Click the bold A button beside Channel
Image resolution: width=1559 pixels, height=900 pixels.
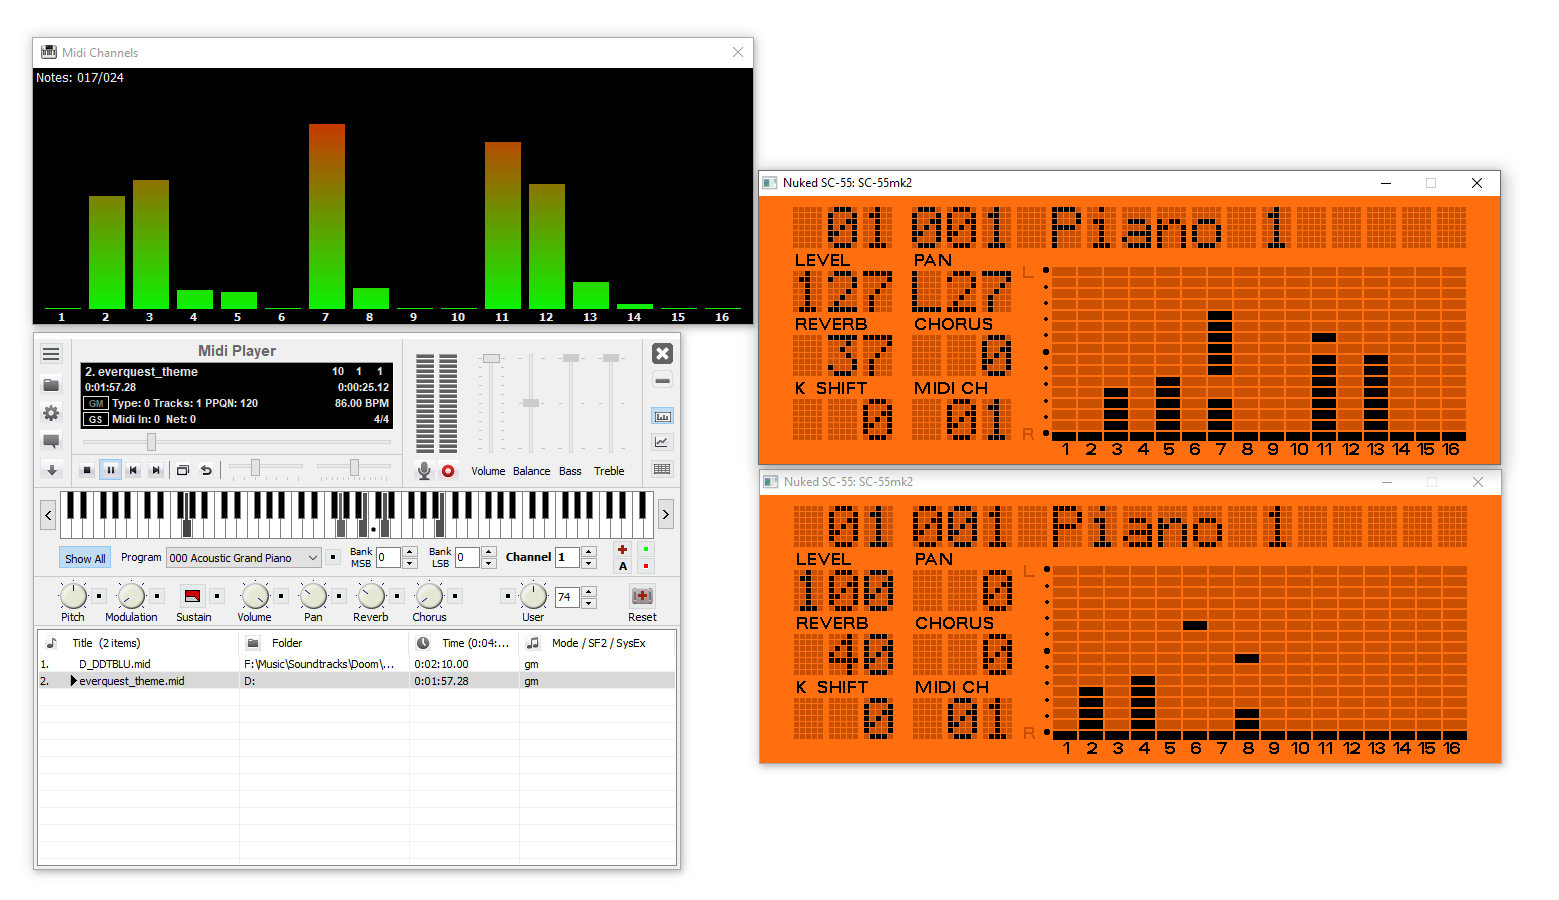[623, 566]
